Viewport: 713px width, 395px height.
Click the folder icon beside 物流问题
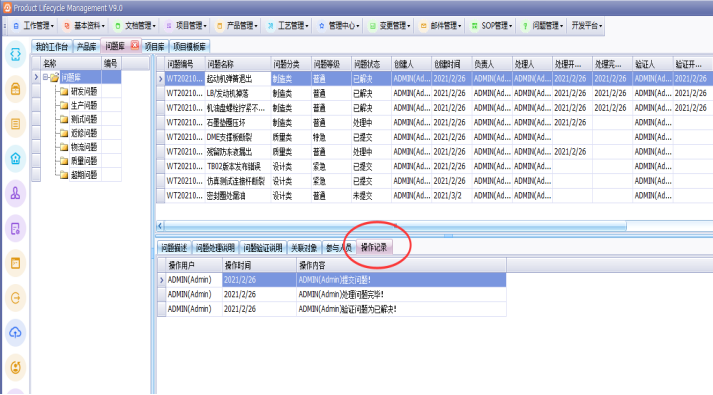coord(64,147)
